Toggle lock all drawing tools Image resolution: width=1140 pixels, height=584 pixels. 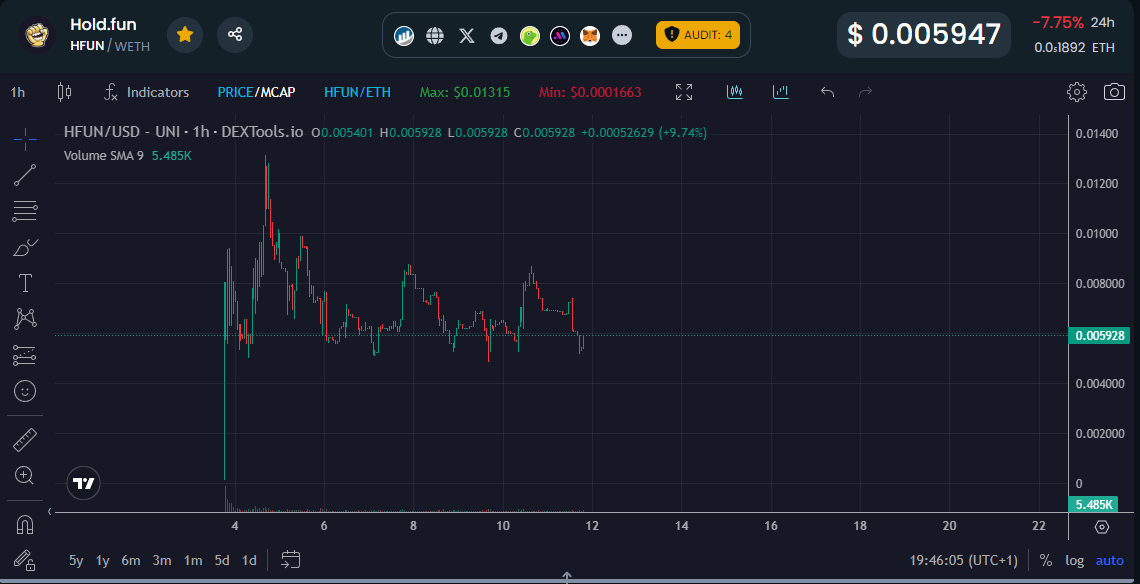[25, 560]
